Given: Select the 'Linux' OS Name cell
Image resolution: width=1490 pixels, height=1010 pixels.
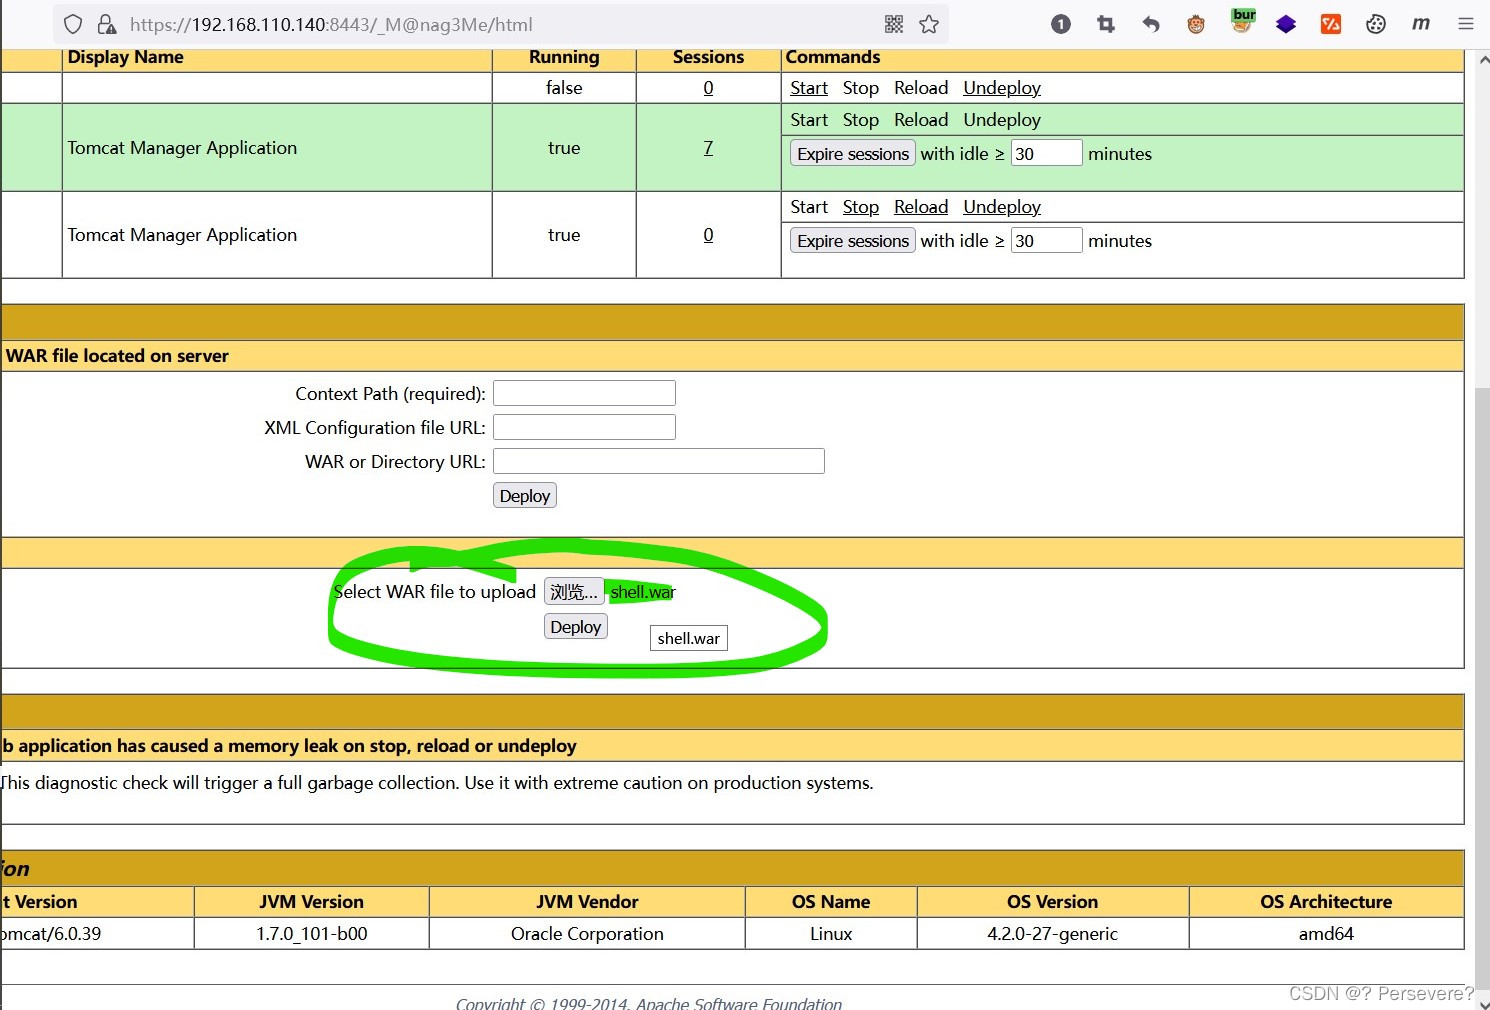Looking at the screenshot, I should click(x=831, y=934).
